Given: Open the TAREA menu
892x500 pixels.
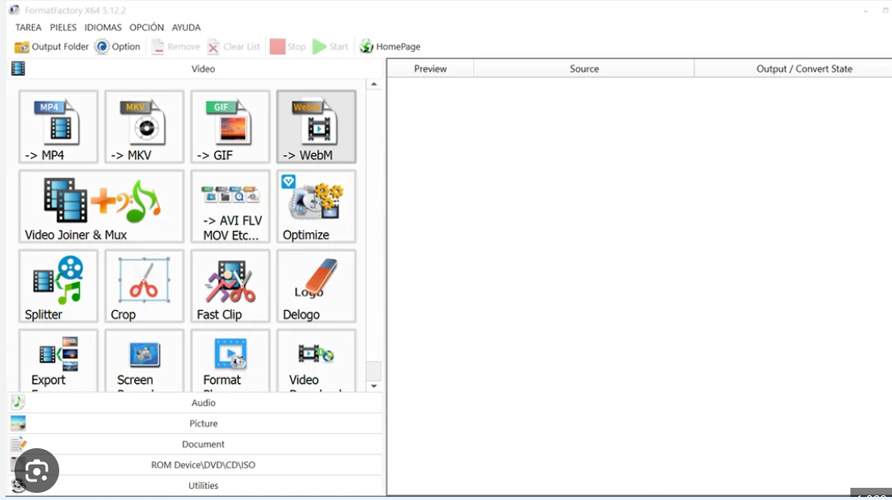Looking at the screenshot, I should click(x=28, y=27).
